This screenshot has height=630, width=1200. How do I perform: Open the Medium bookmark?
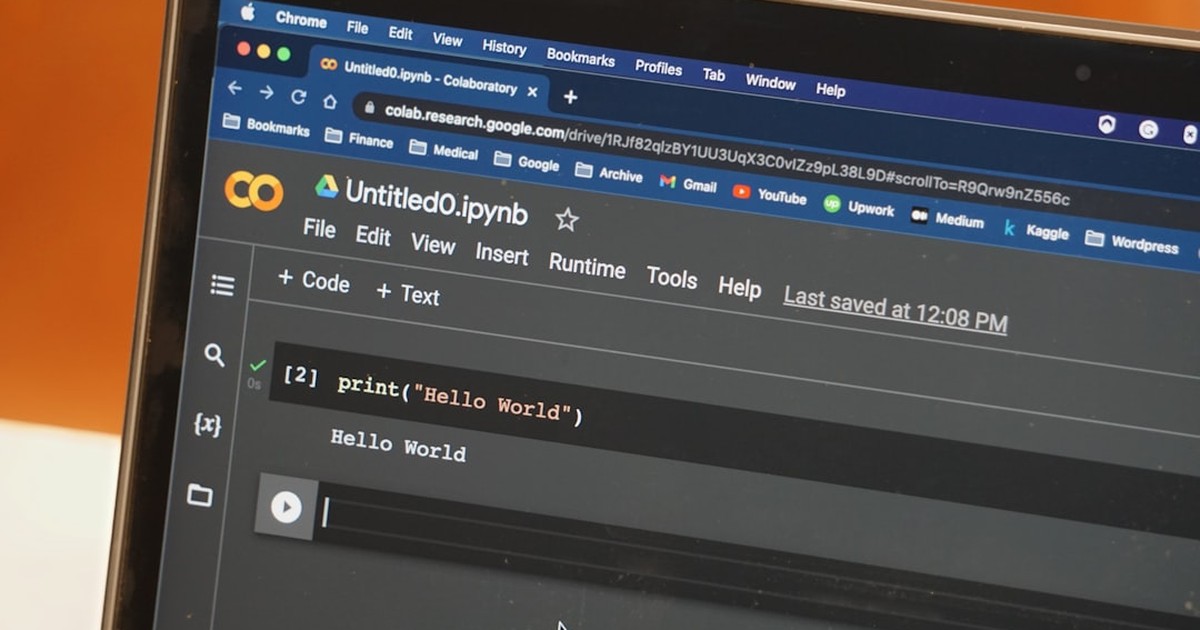947,219
